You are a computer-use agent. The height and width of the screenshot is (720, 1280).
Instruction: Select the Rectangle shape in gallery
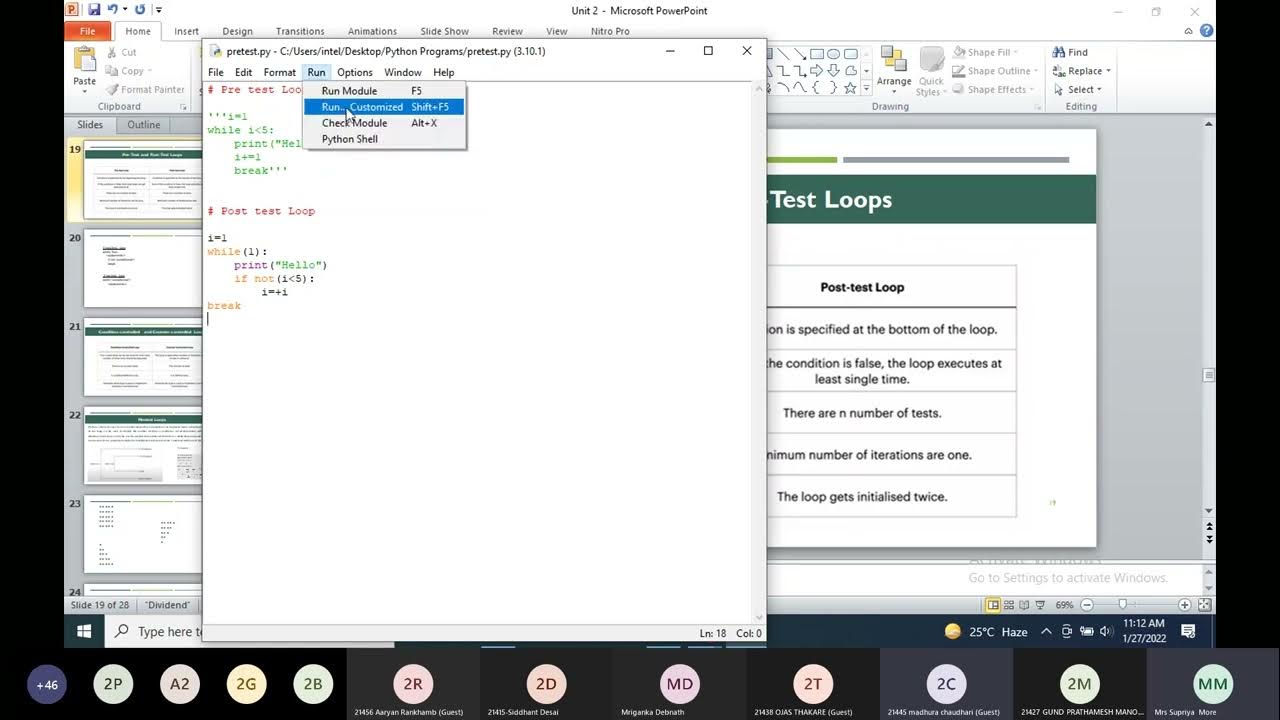pyautogui.click(x=817, y=54)
